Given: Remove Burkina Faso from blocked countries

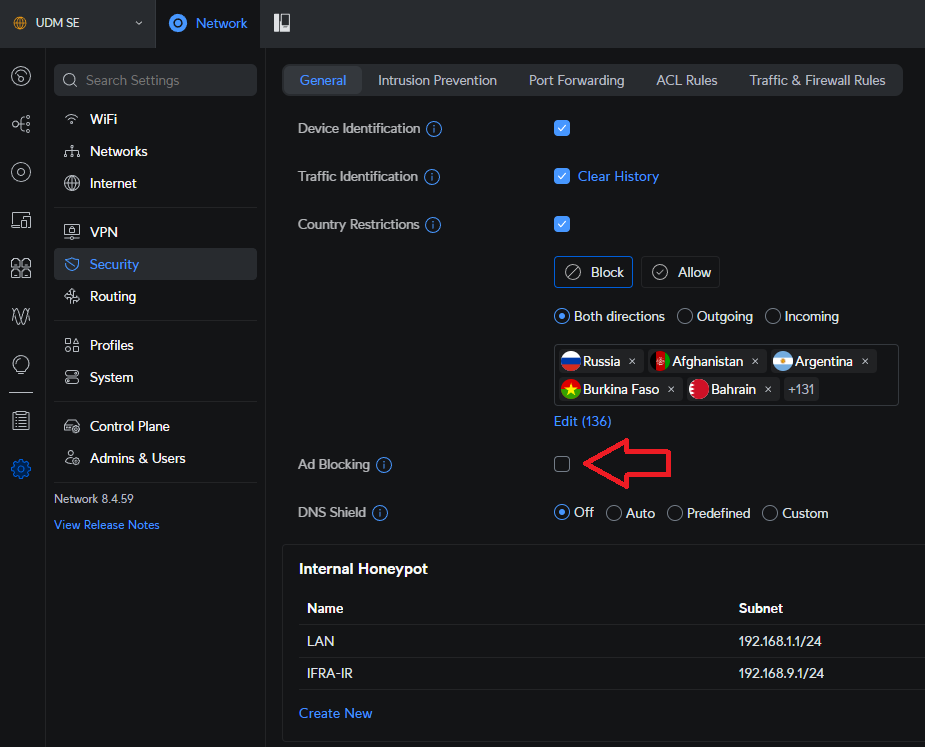Looking at the screenshot, I should pyautogui.click(x=671, y=389).
